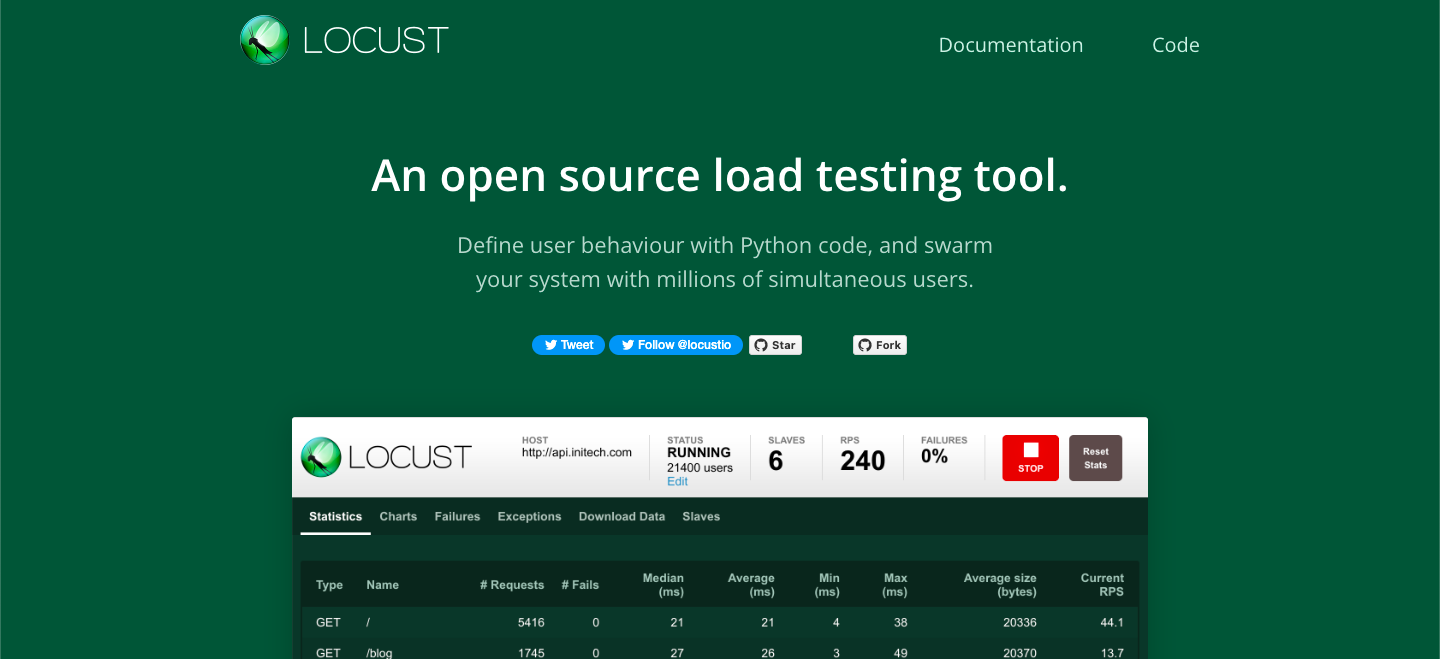The height and width of the screenshot is (659, 1440).
Task: Click the Tweet button
Action: click(568, 345)
